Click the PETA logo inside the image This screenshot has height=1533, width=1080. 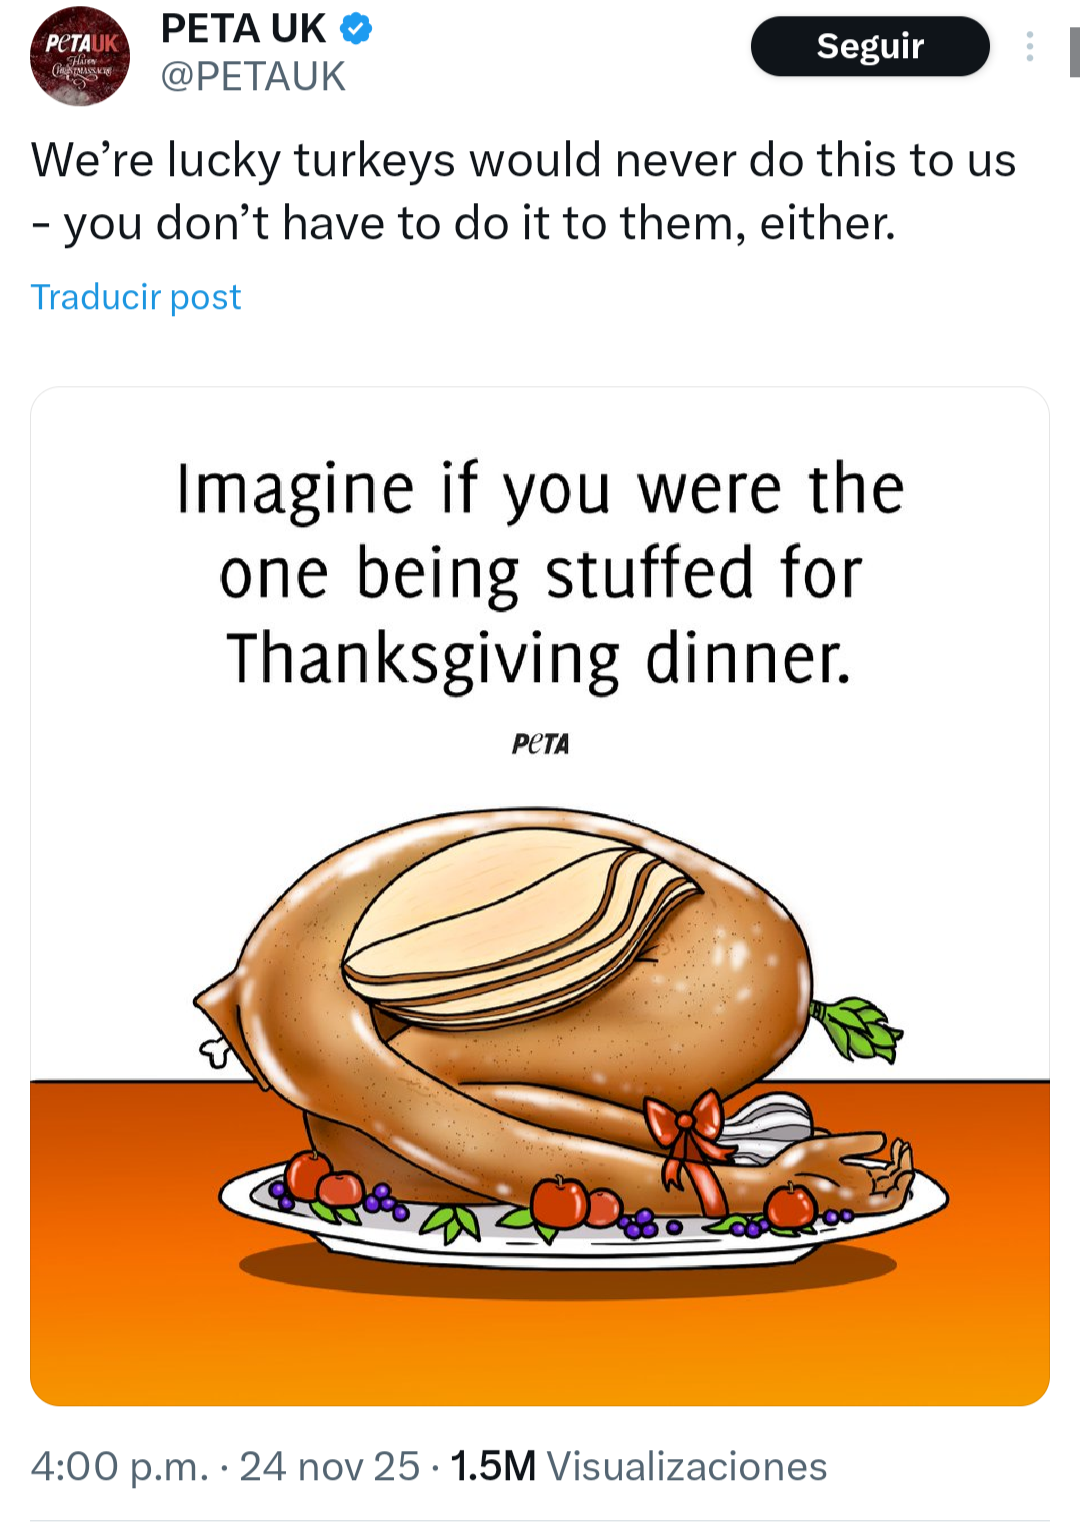[x=540, y=744]
